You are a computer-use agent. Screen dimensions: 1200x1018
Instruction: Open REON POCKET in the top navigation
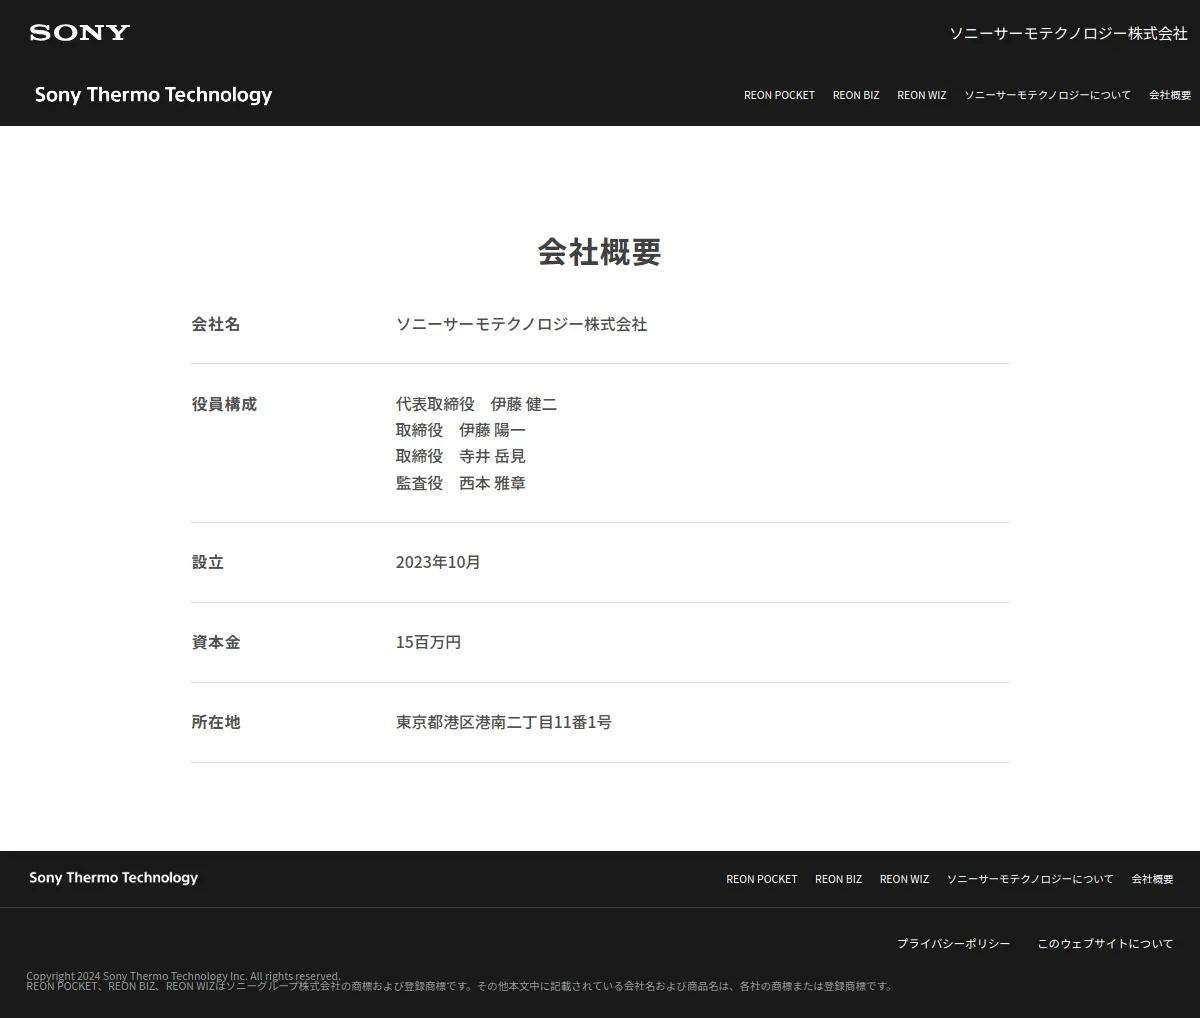point(779,95)
